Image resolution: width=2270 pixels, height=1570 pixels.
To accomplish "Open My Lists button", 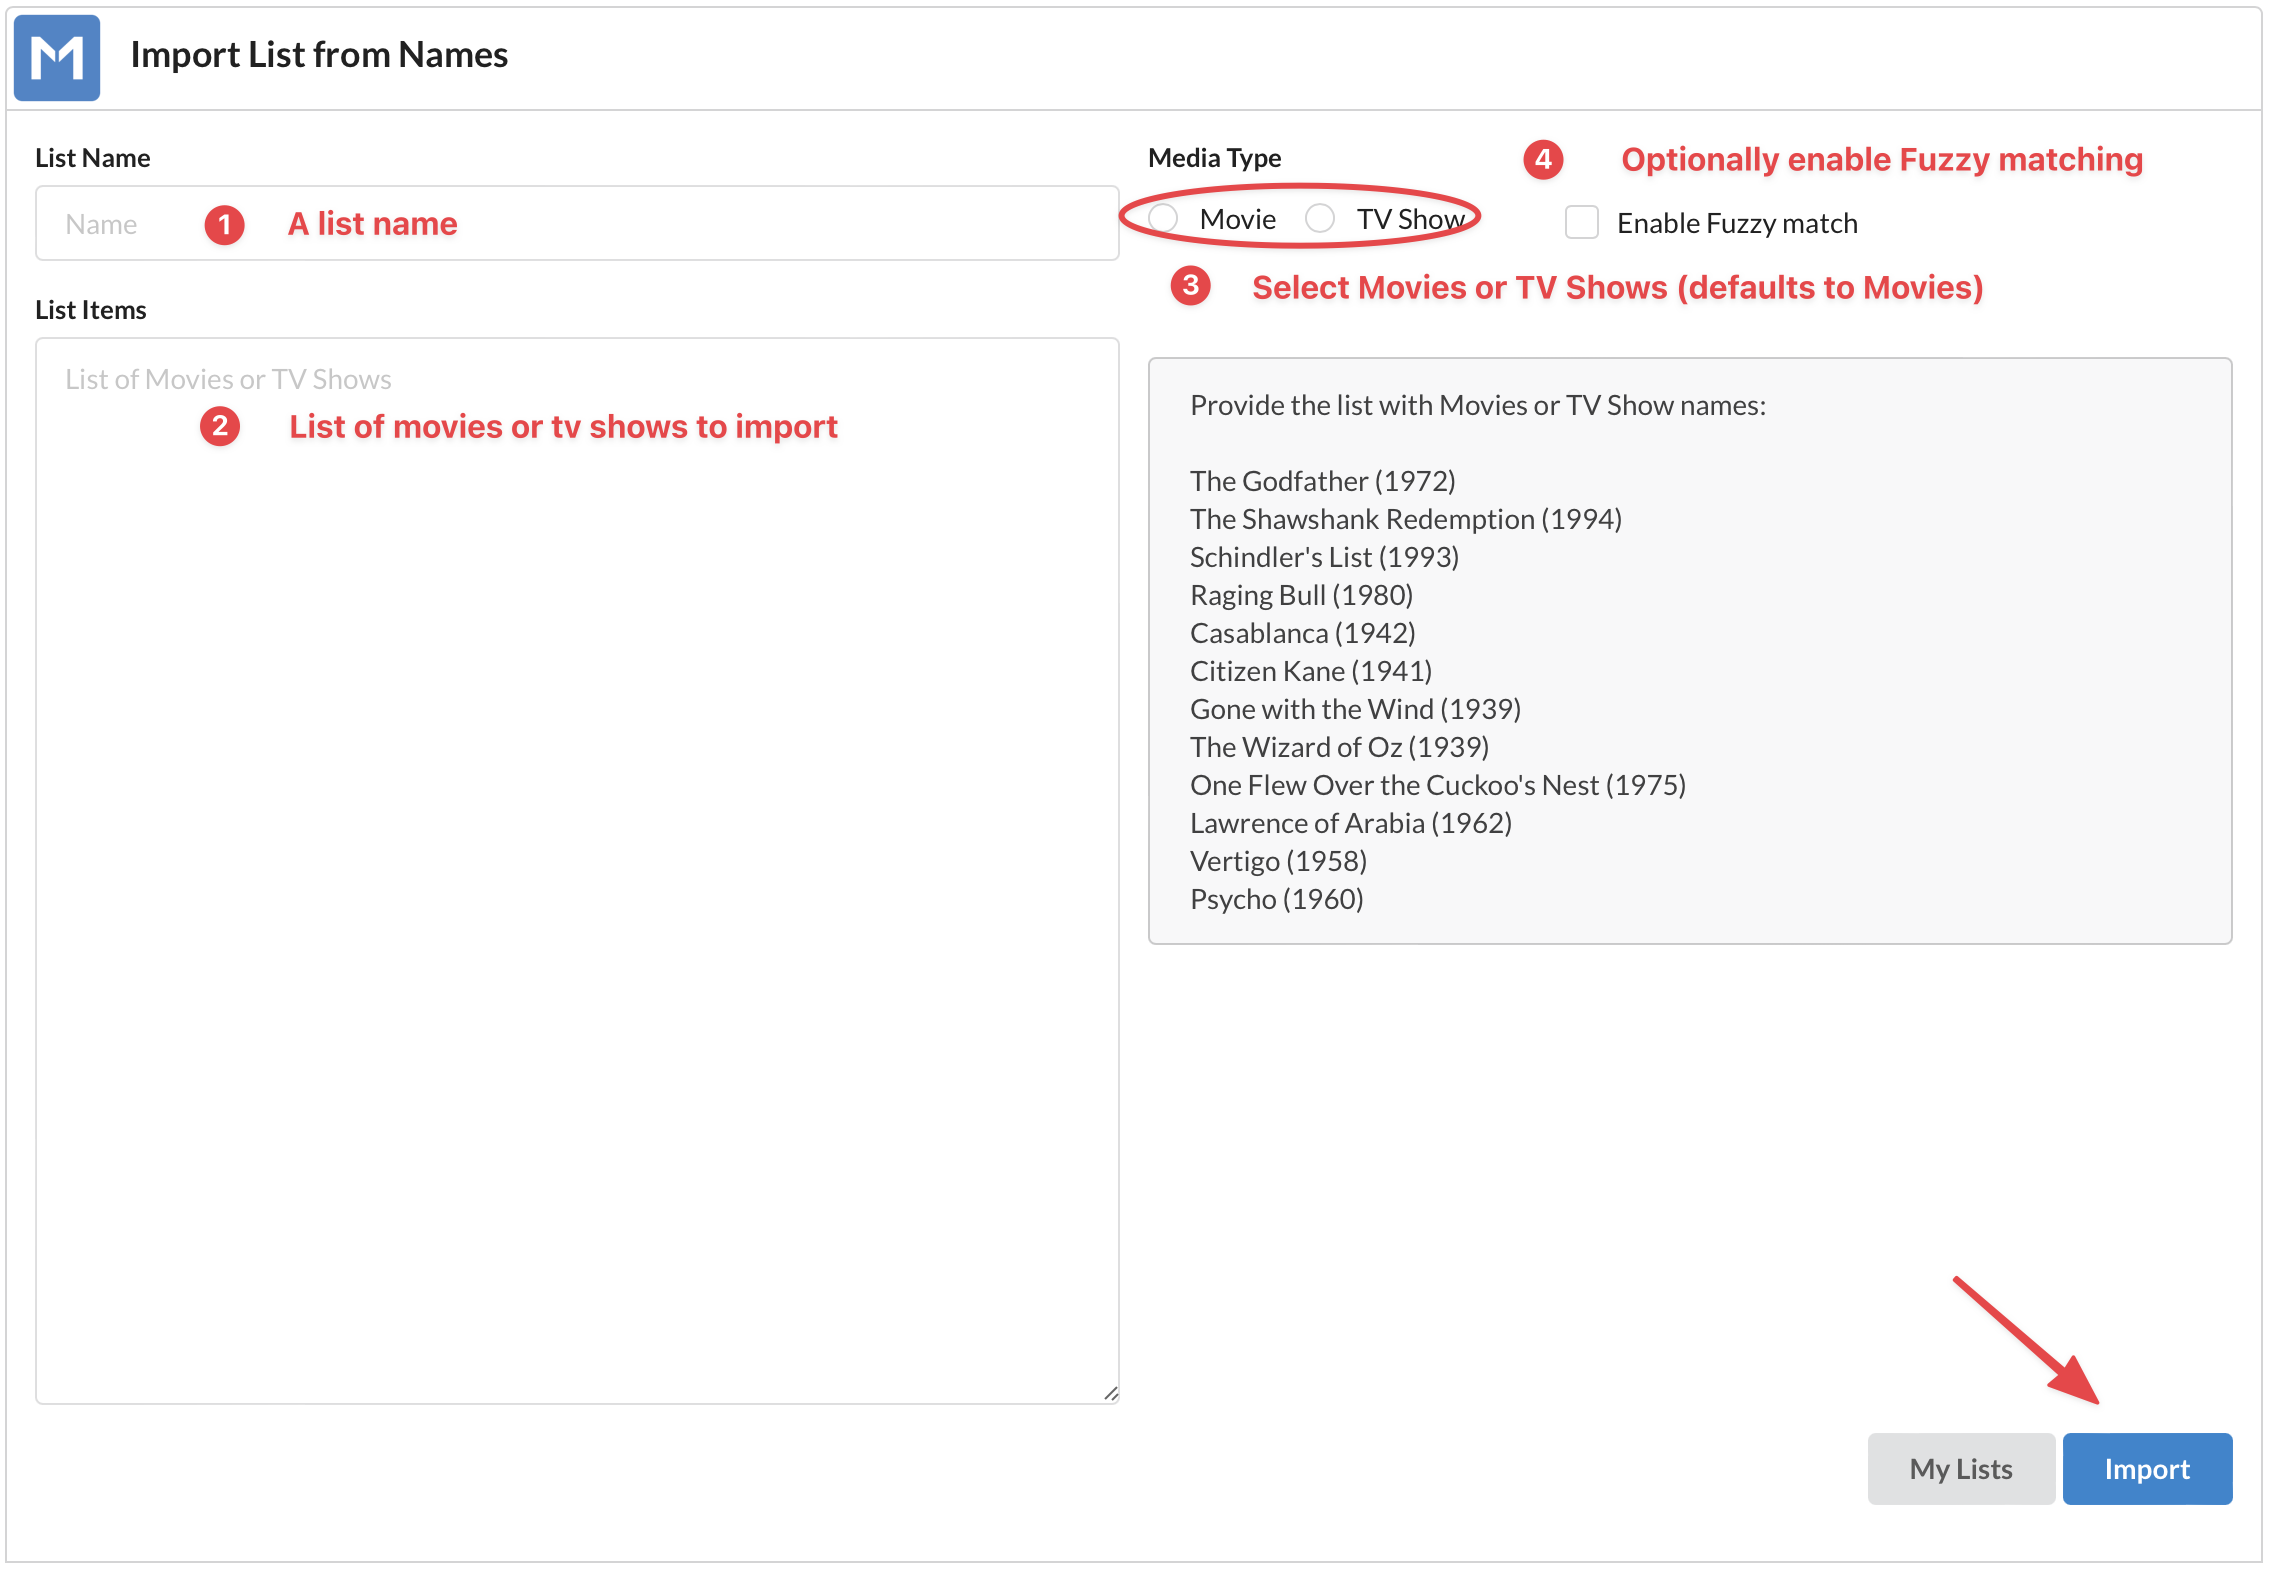I will 1960,1468.
